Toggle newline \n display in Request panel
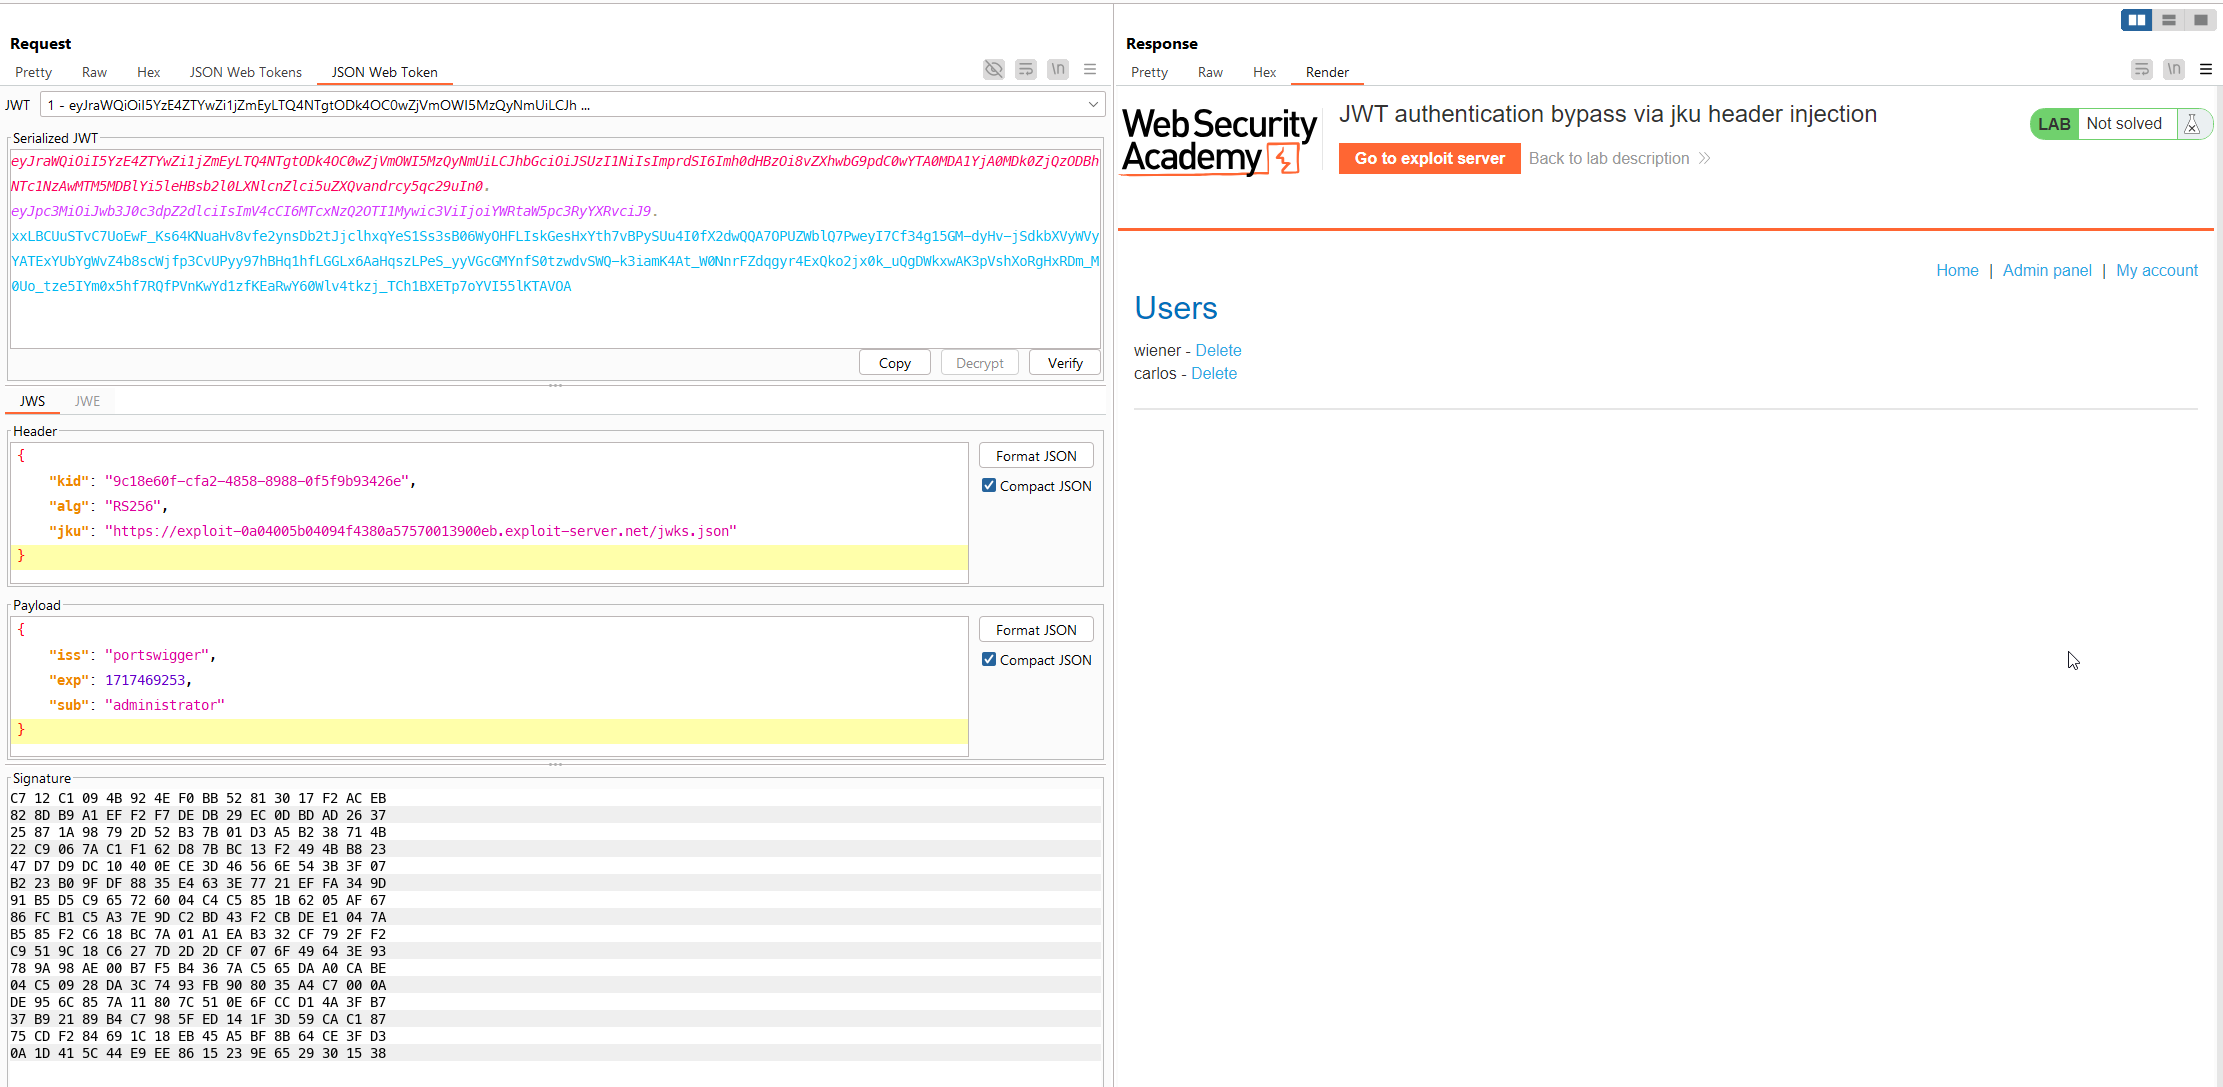The image size is (2223, 1087). (x=1057, y=69)
